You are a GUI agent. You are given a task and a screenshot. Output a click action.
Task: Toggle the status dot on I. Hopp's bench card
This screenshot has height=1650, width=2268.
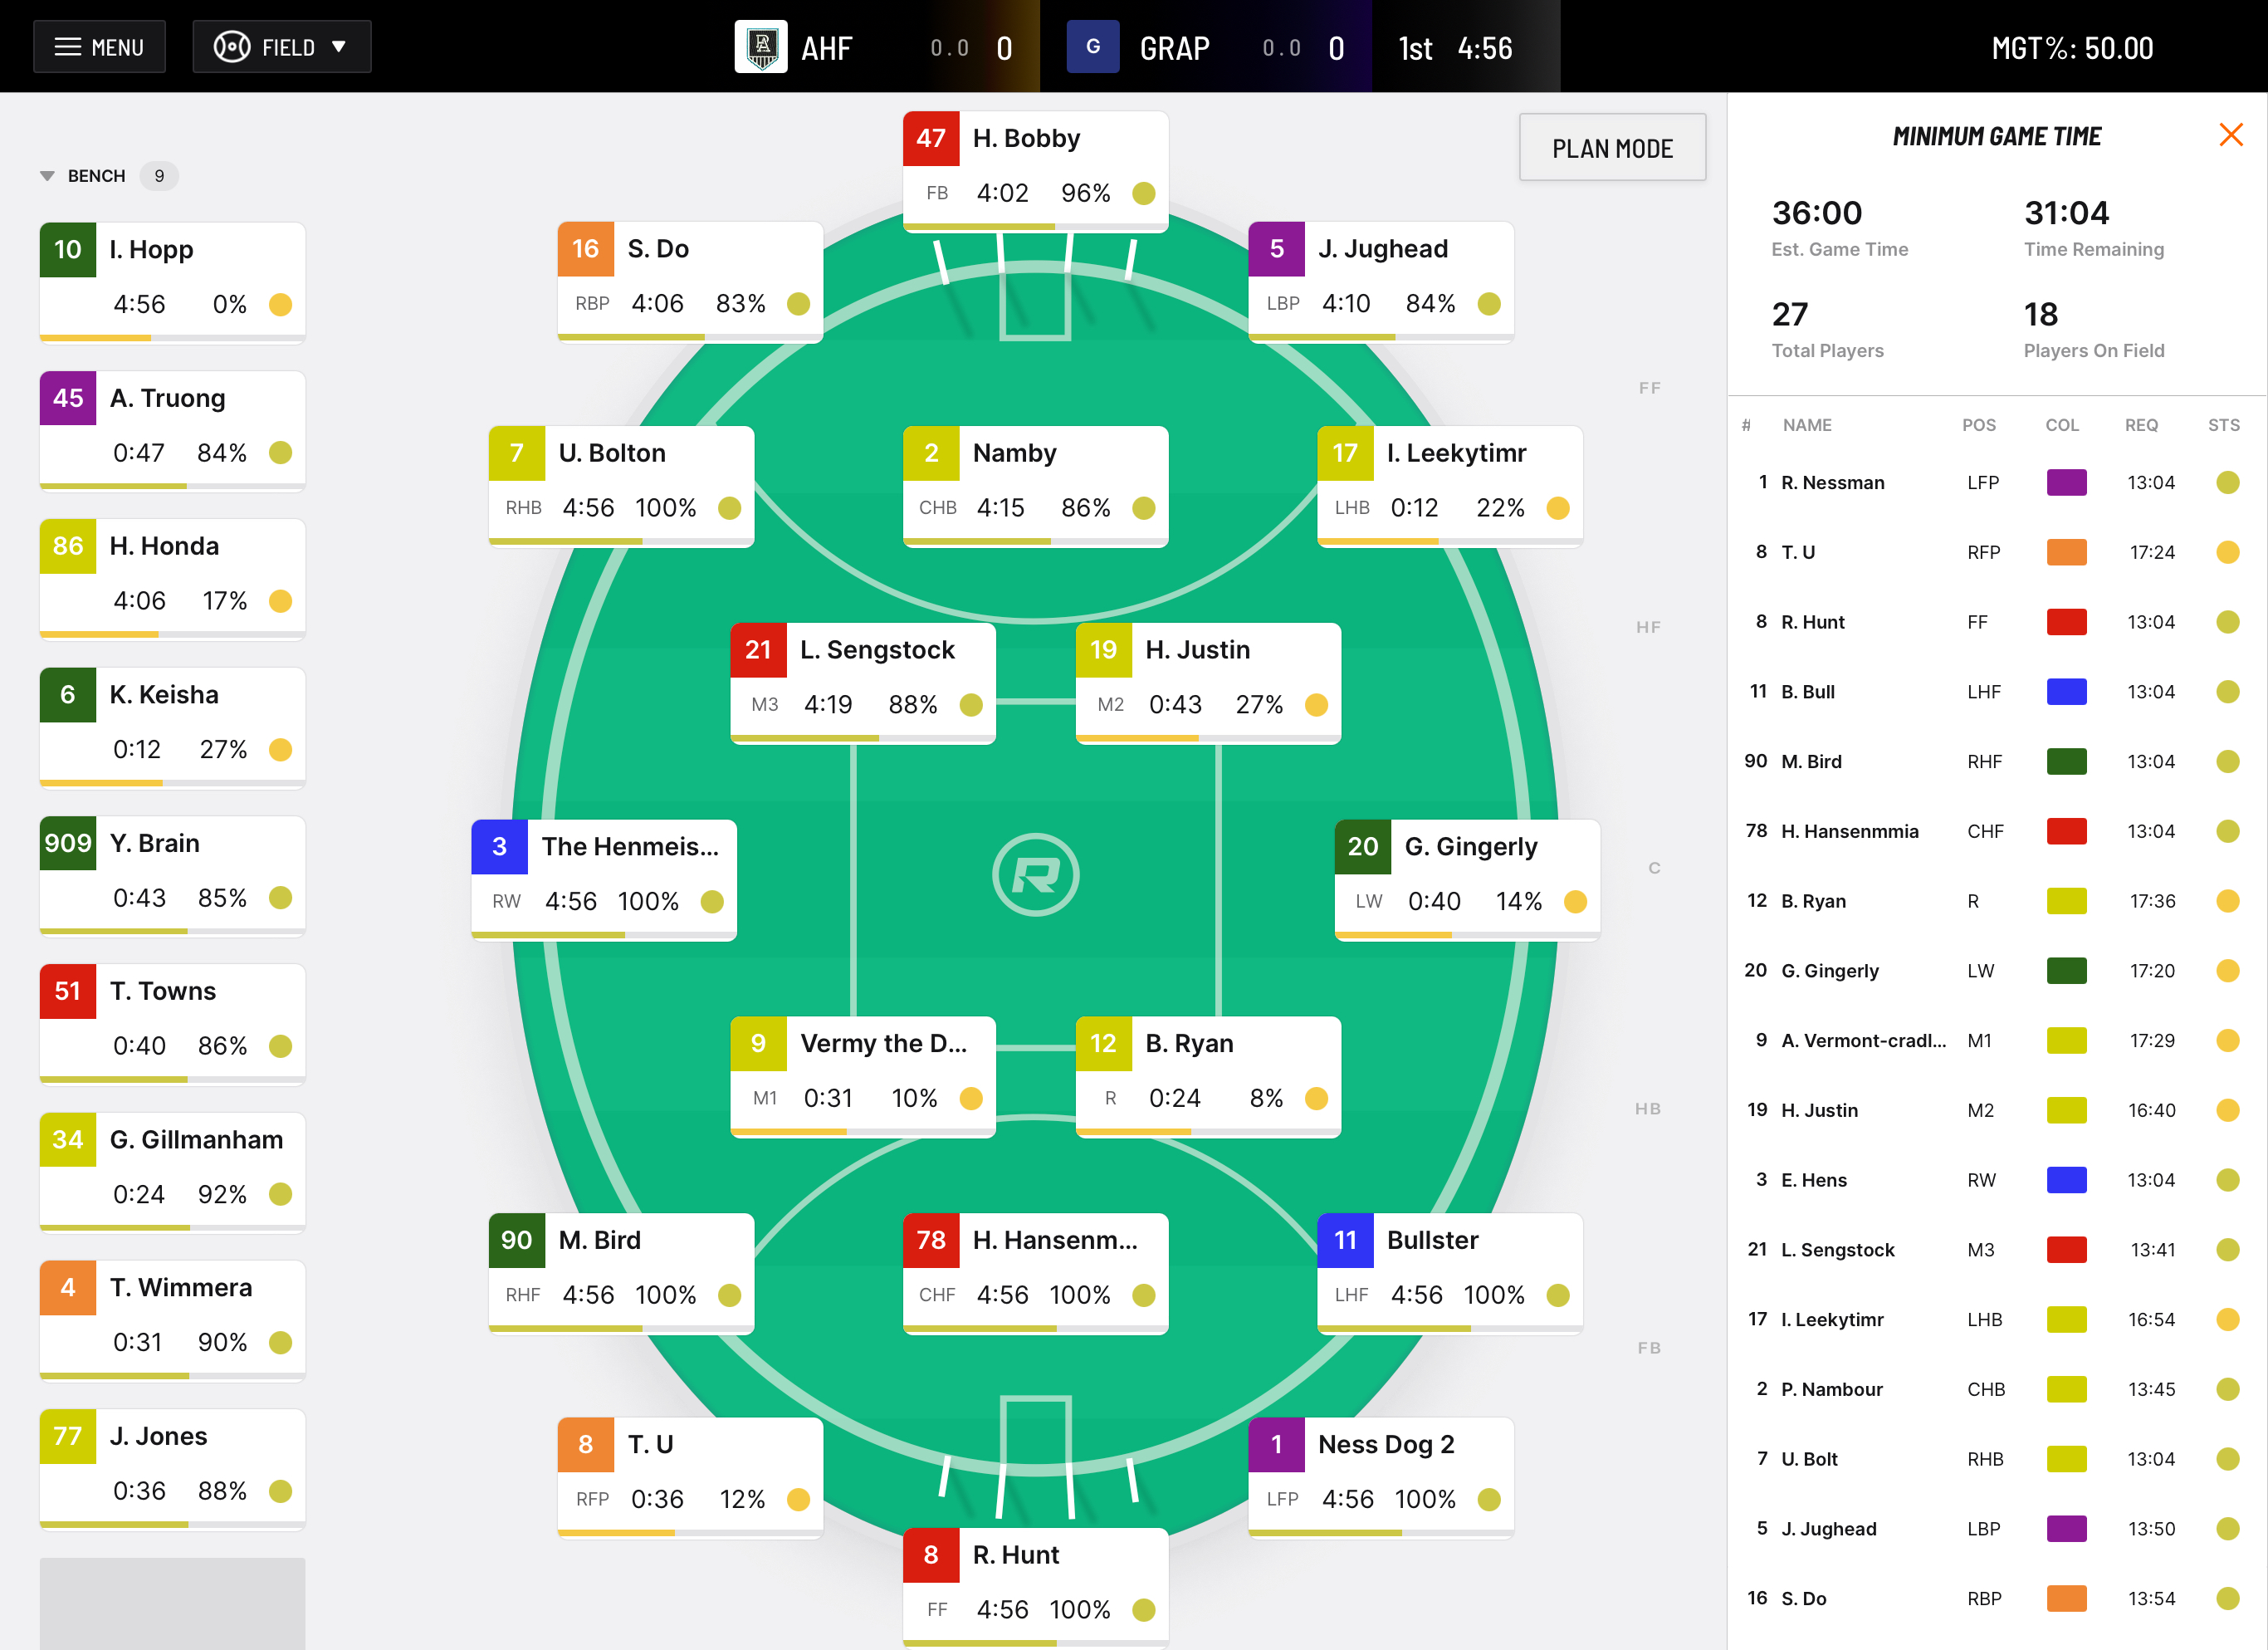point(279,305)
